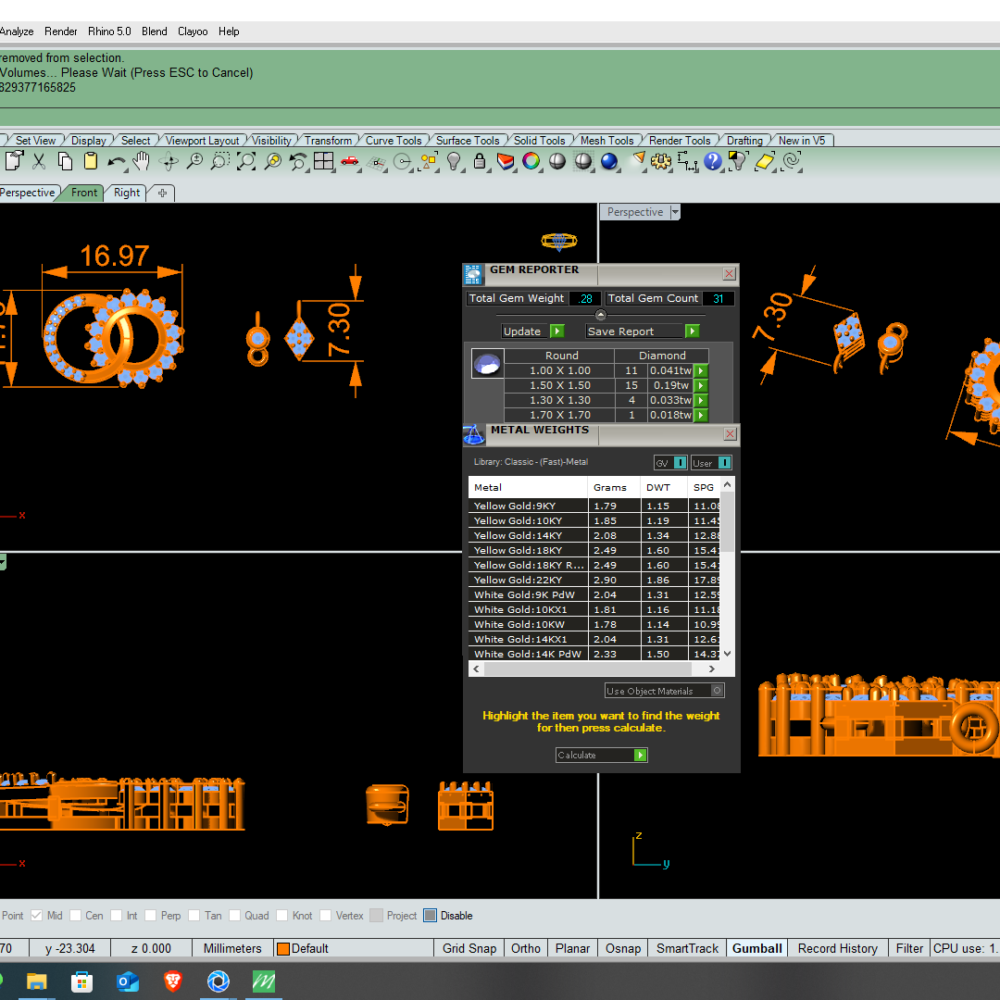Collapse the Gem Reporter panel arrow
The height and width of the screenshot is (1000, 1000).
coord(600,315)
